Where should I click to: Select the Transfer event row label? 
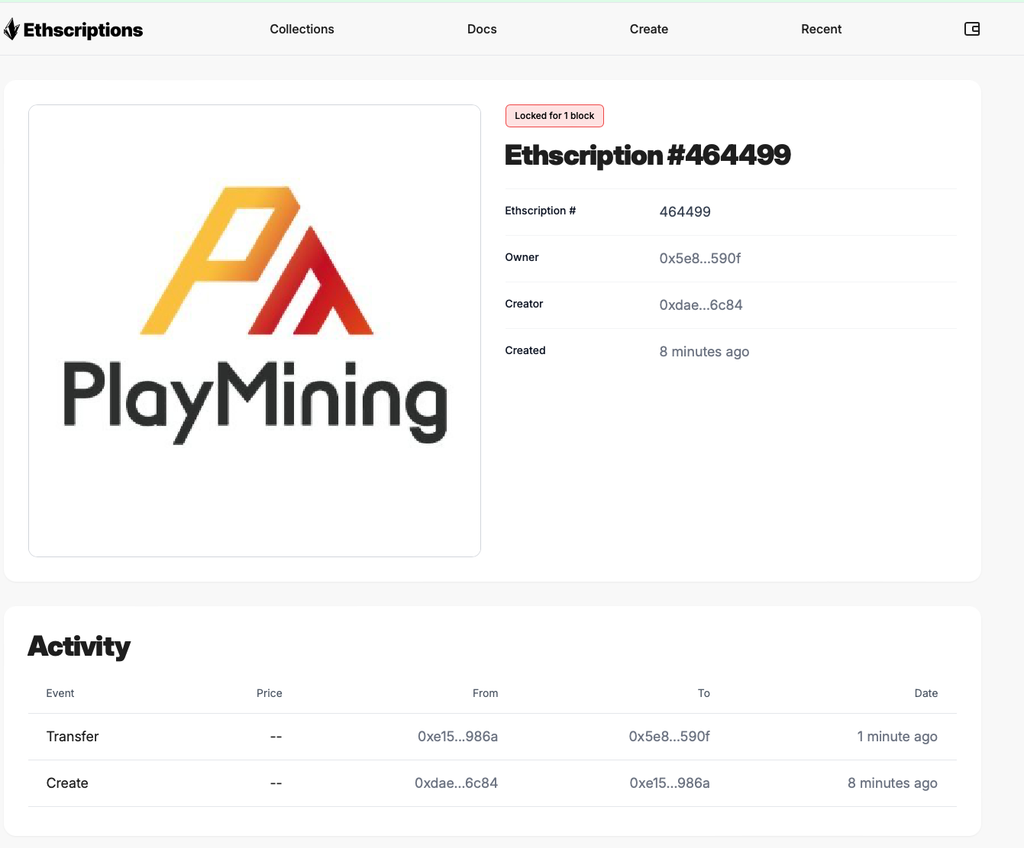[72, 736]
